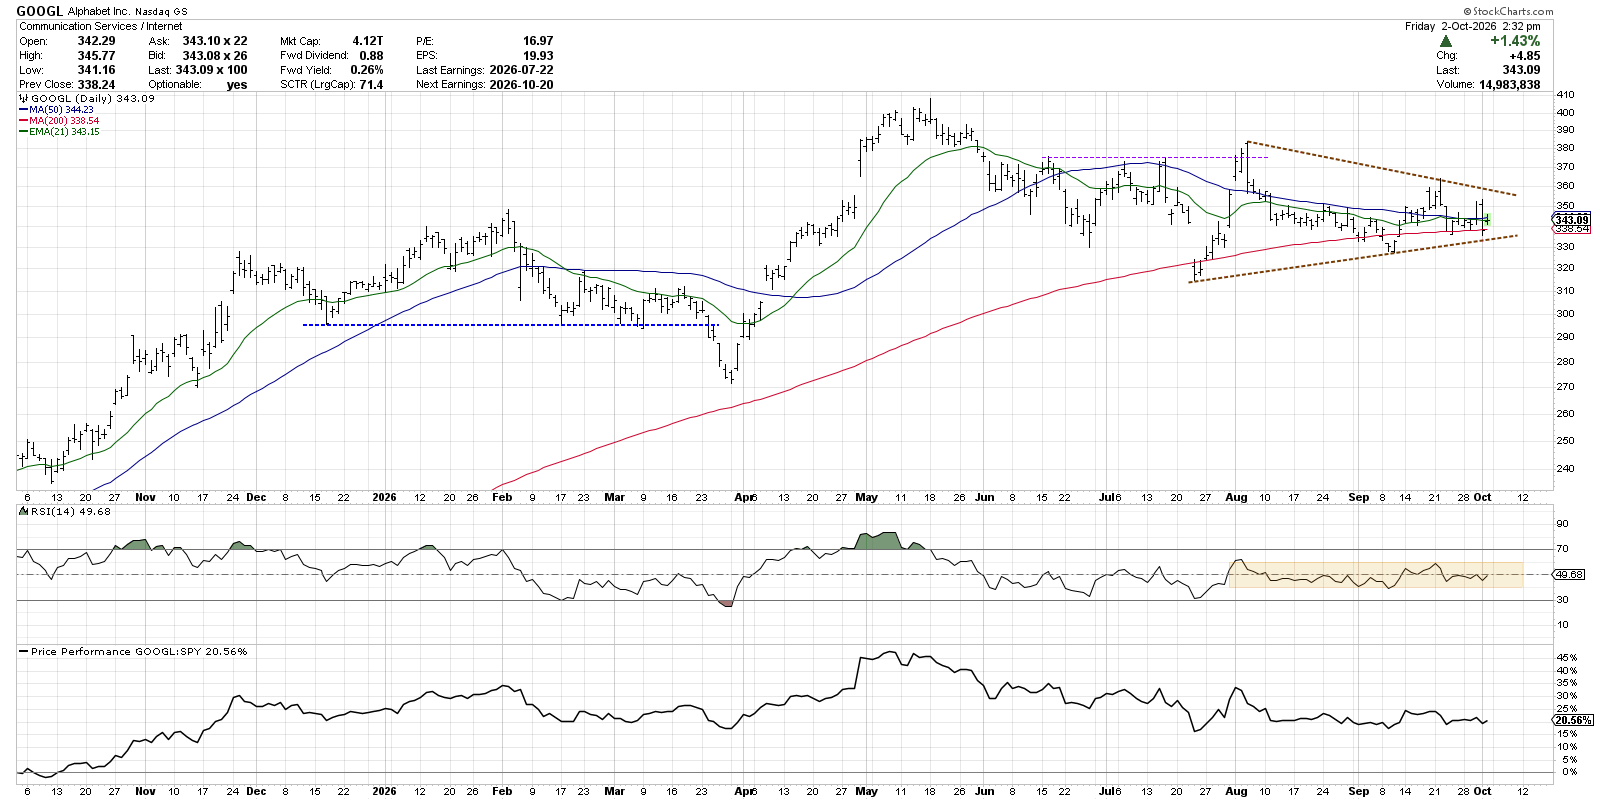Click the P/E value 16.97

tap(538, 41)
